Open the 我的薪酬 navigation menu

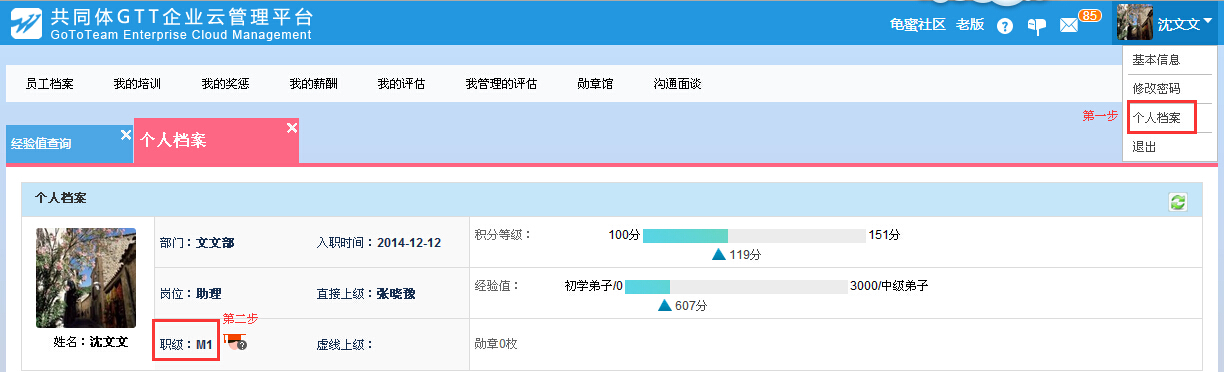click(x=313, y=84)
